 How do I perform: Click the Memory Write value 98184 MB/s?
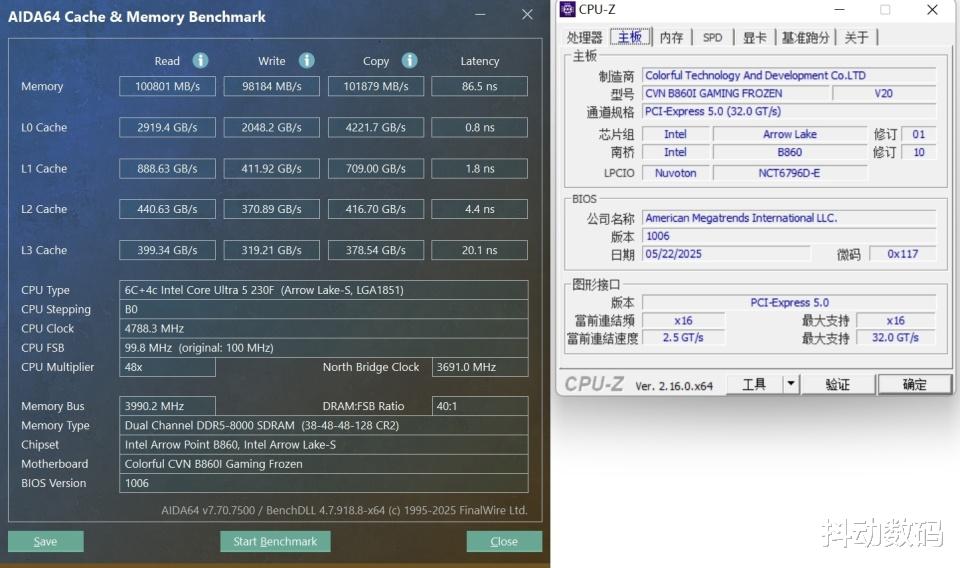click(x=271, y=86)
